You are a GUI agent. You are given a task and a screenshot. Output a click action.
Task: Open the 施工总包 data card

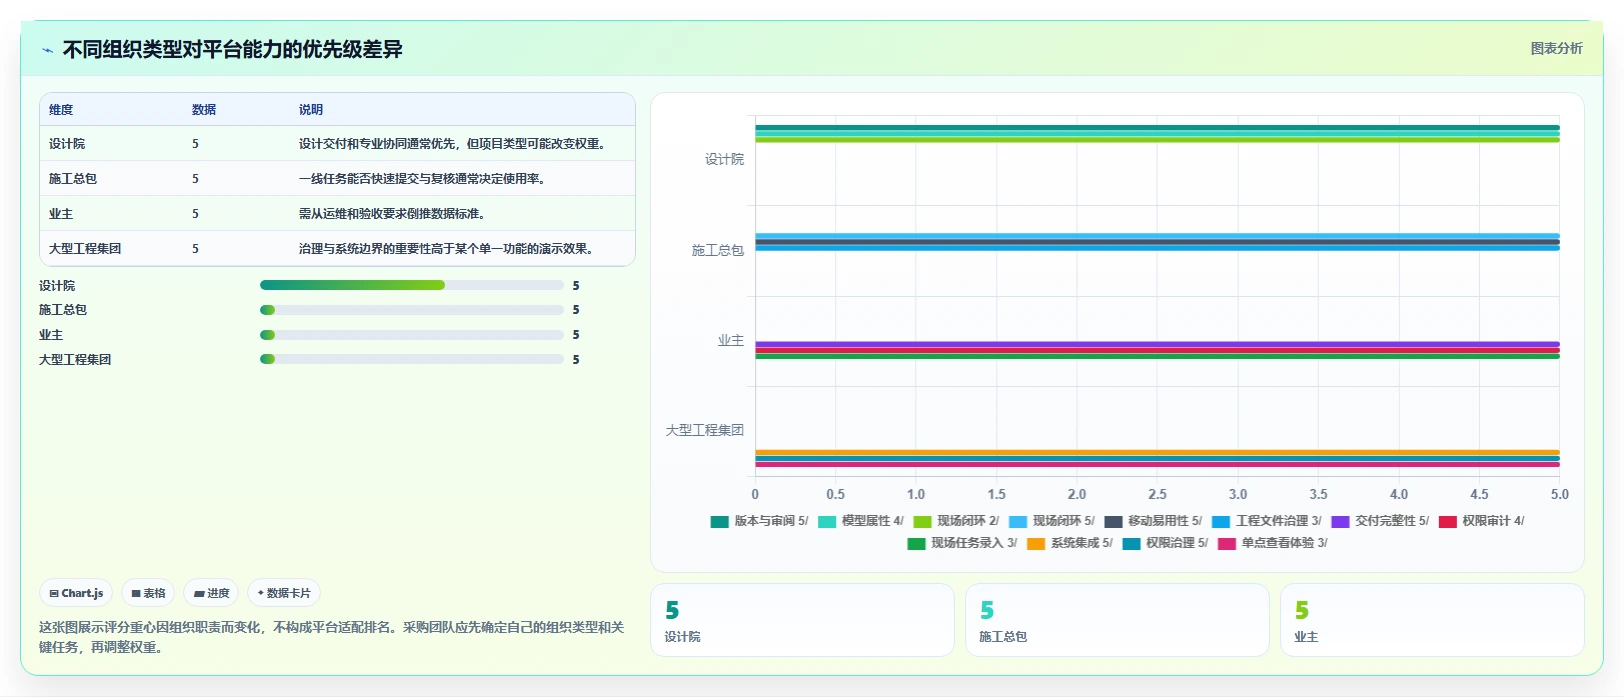(1117, 620)
